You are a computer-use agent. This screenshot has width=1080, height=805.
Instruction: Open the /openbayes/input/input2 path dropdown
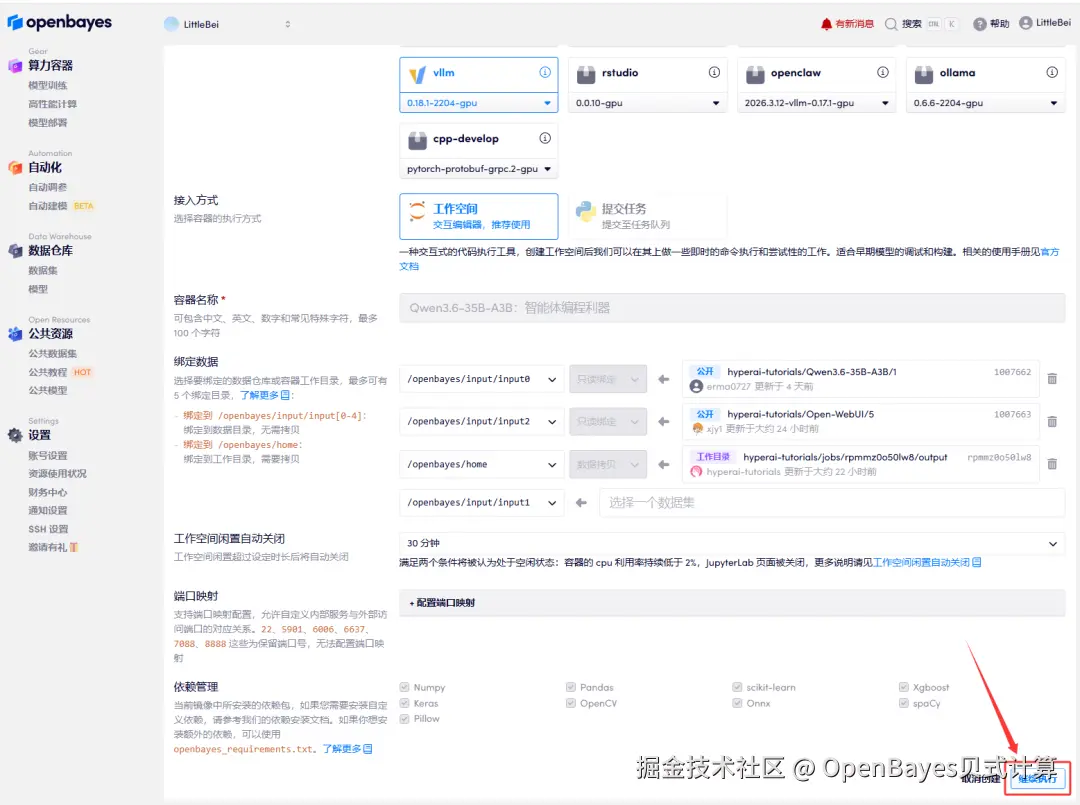pos(481,421)
